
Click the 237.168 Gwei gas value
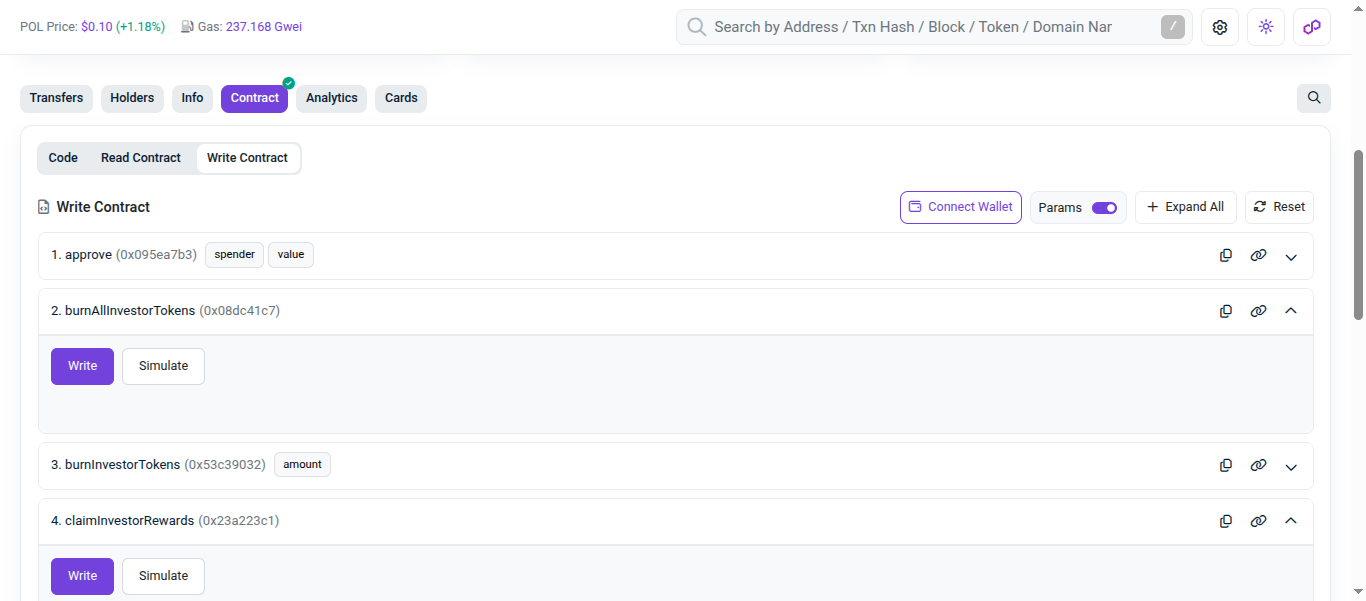pos(264,27)
